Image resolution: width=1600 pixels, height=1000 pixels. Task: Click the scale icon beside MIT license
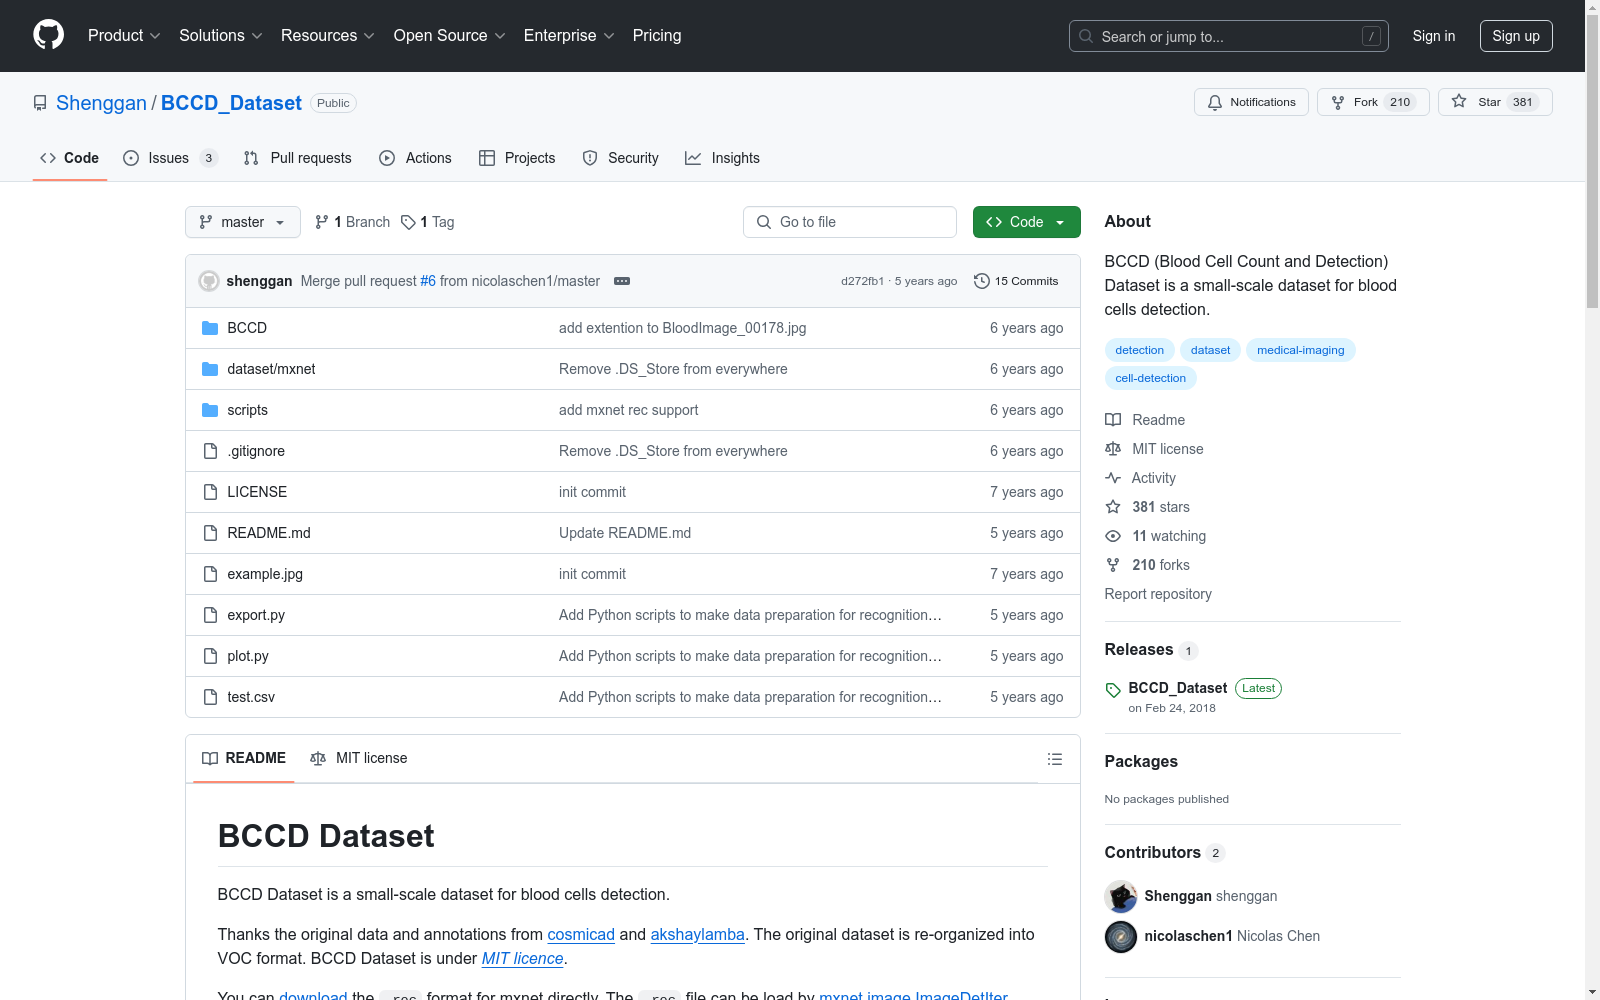coord(1113,449)
